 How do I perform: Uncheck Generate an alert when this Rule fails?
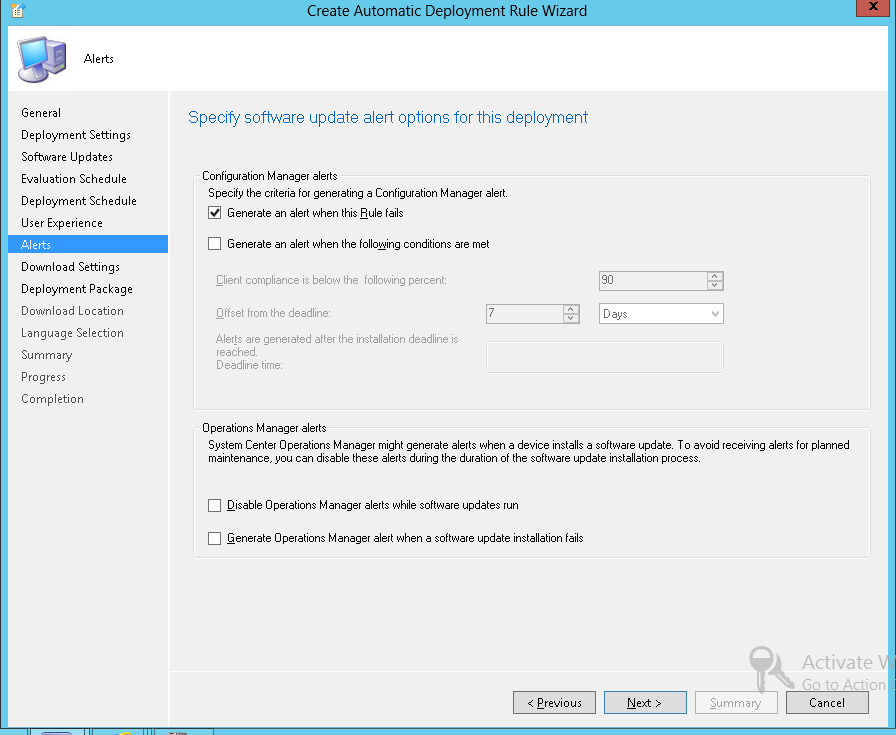(214, 213)
